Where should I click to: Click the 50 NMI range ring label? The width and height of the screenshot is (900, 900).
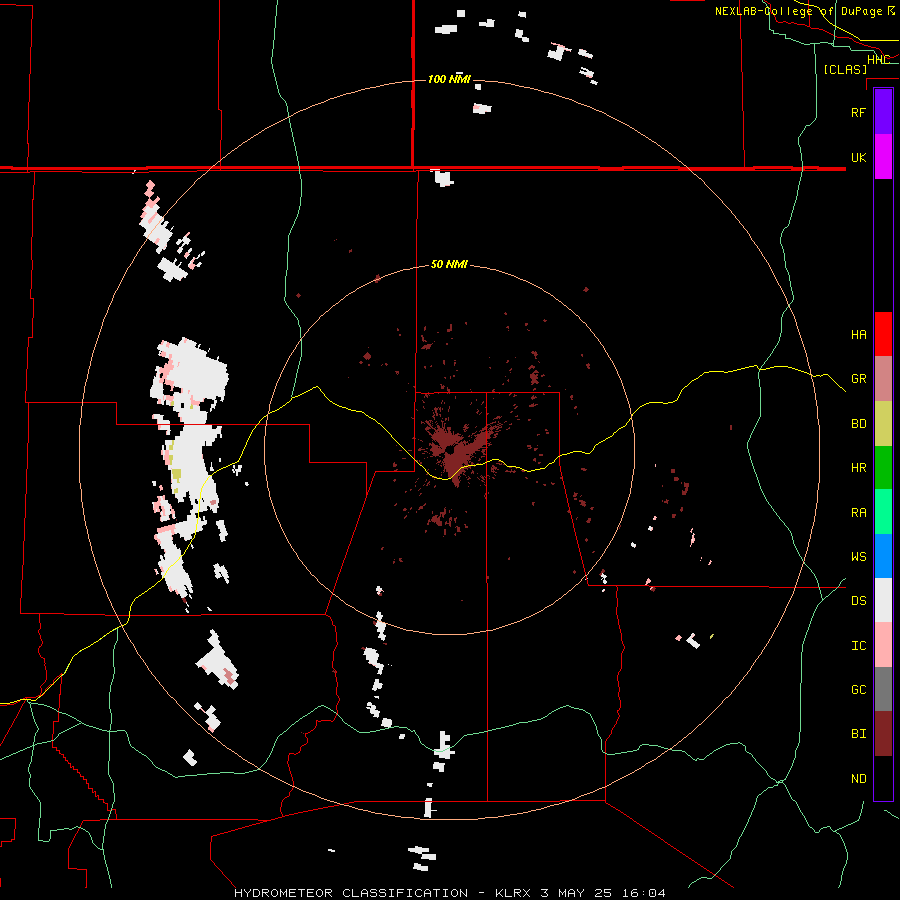449,265
